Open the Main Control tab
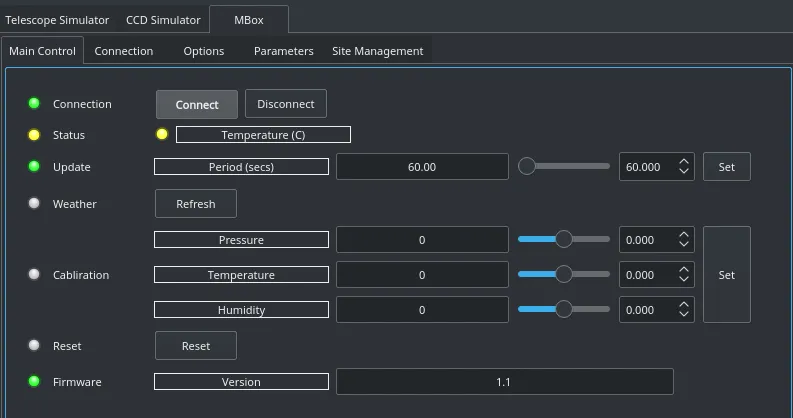This screenshot has width=793, height=418. (42, 51)
